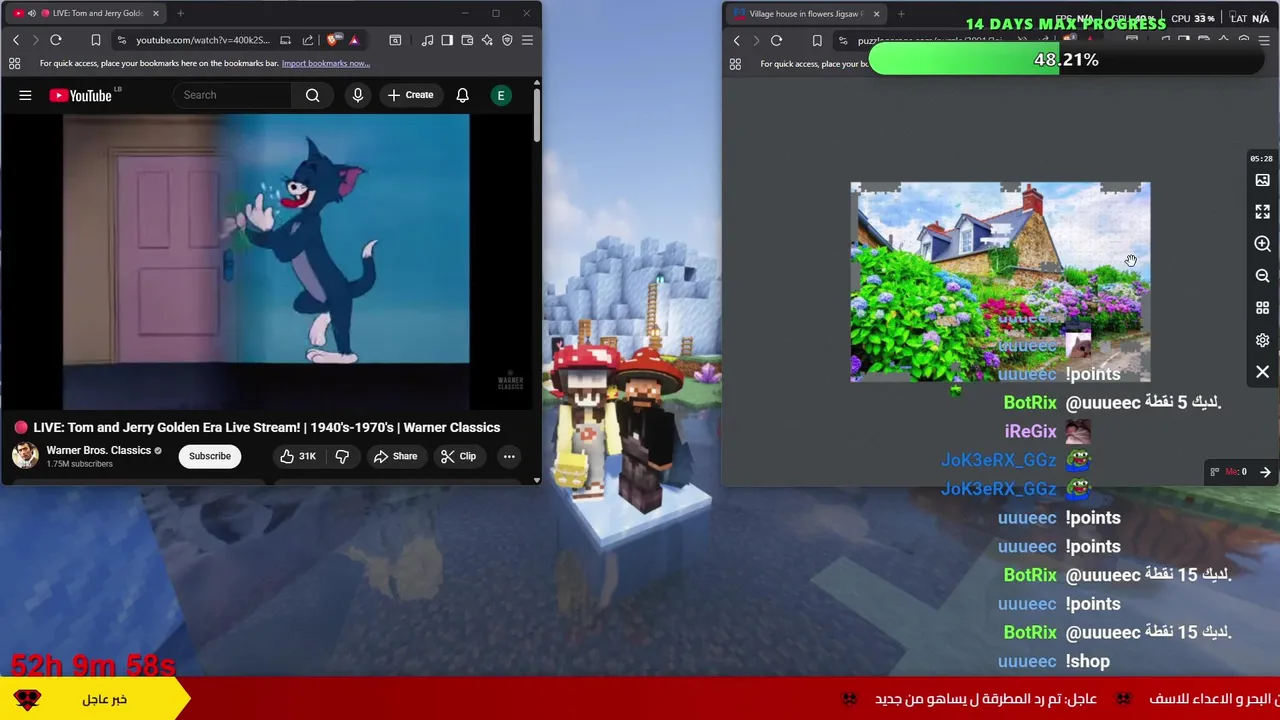Open the new tab button in YouTube window
Viewport: 1280px width, 720px height.
point(180,13)
